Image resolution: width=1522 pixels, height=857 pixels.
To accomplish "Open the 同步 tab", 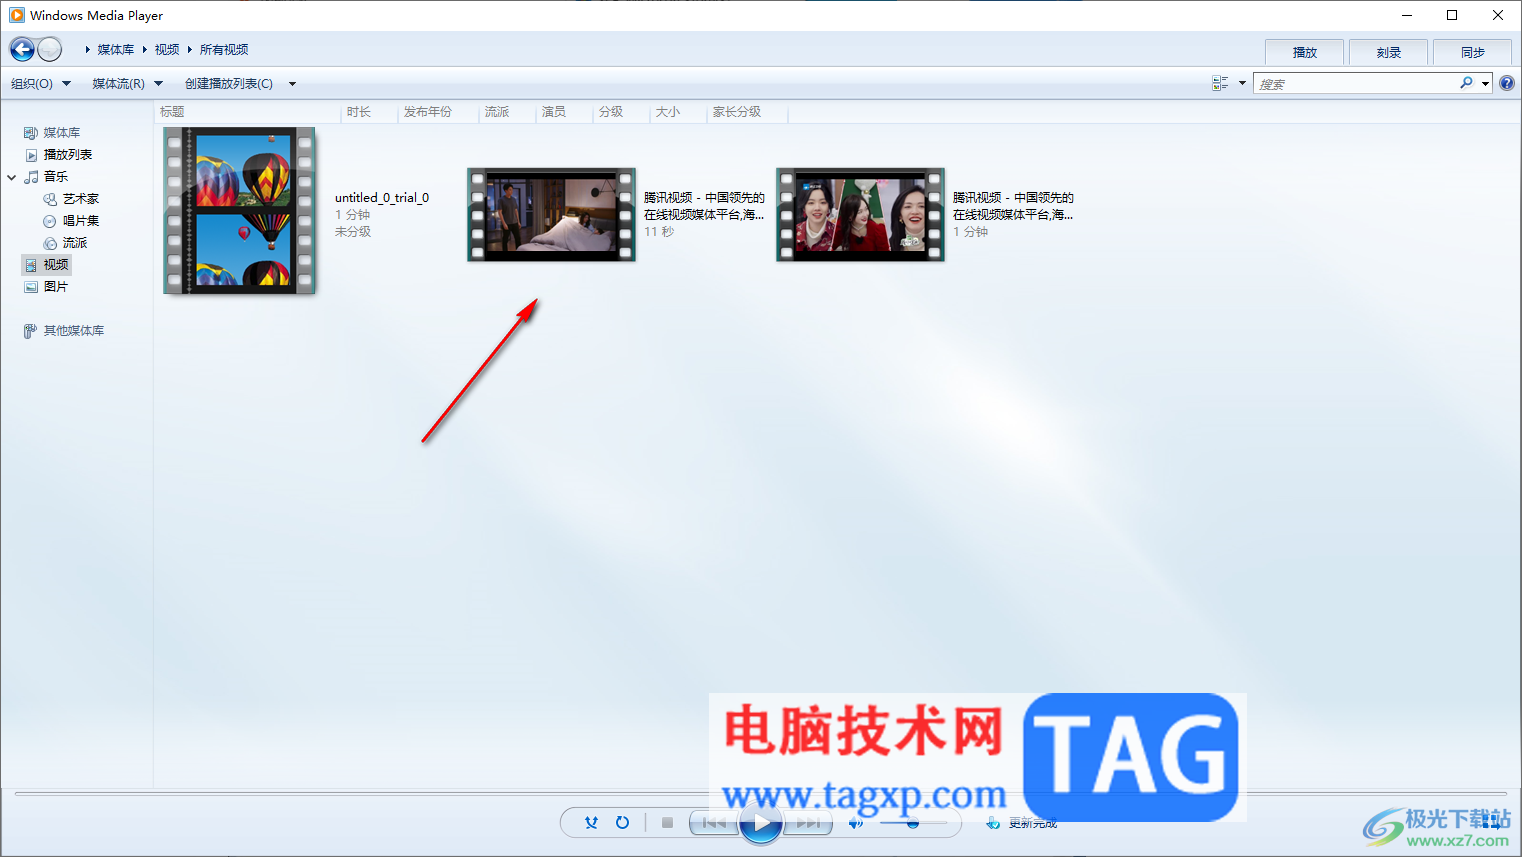I will [1472, 52].
